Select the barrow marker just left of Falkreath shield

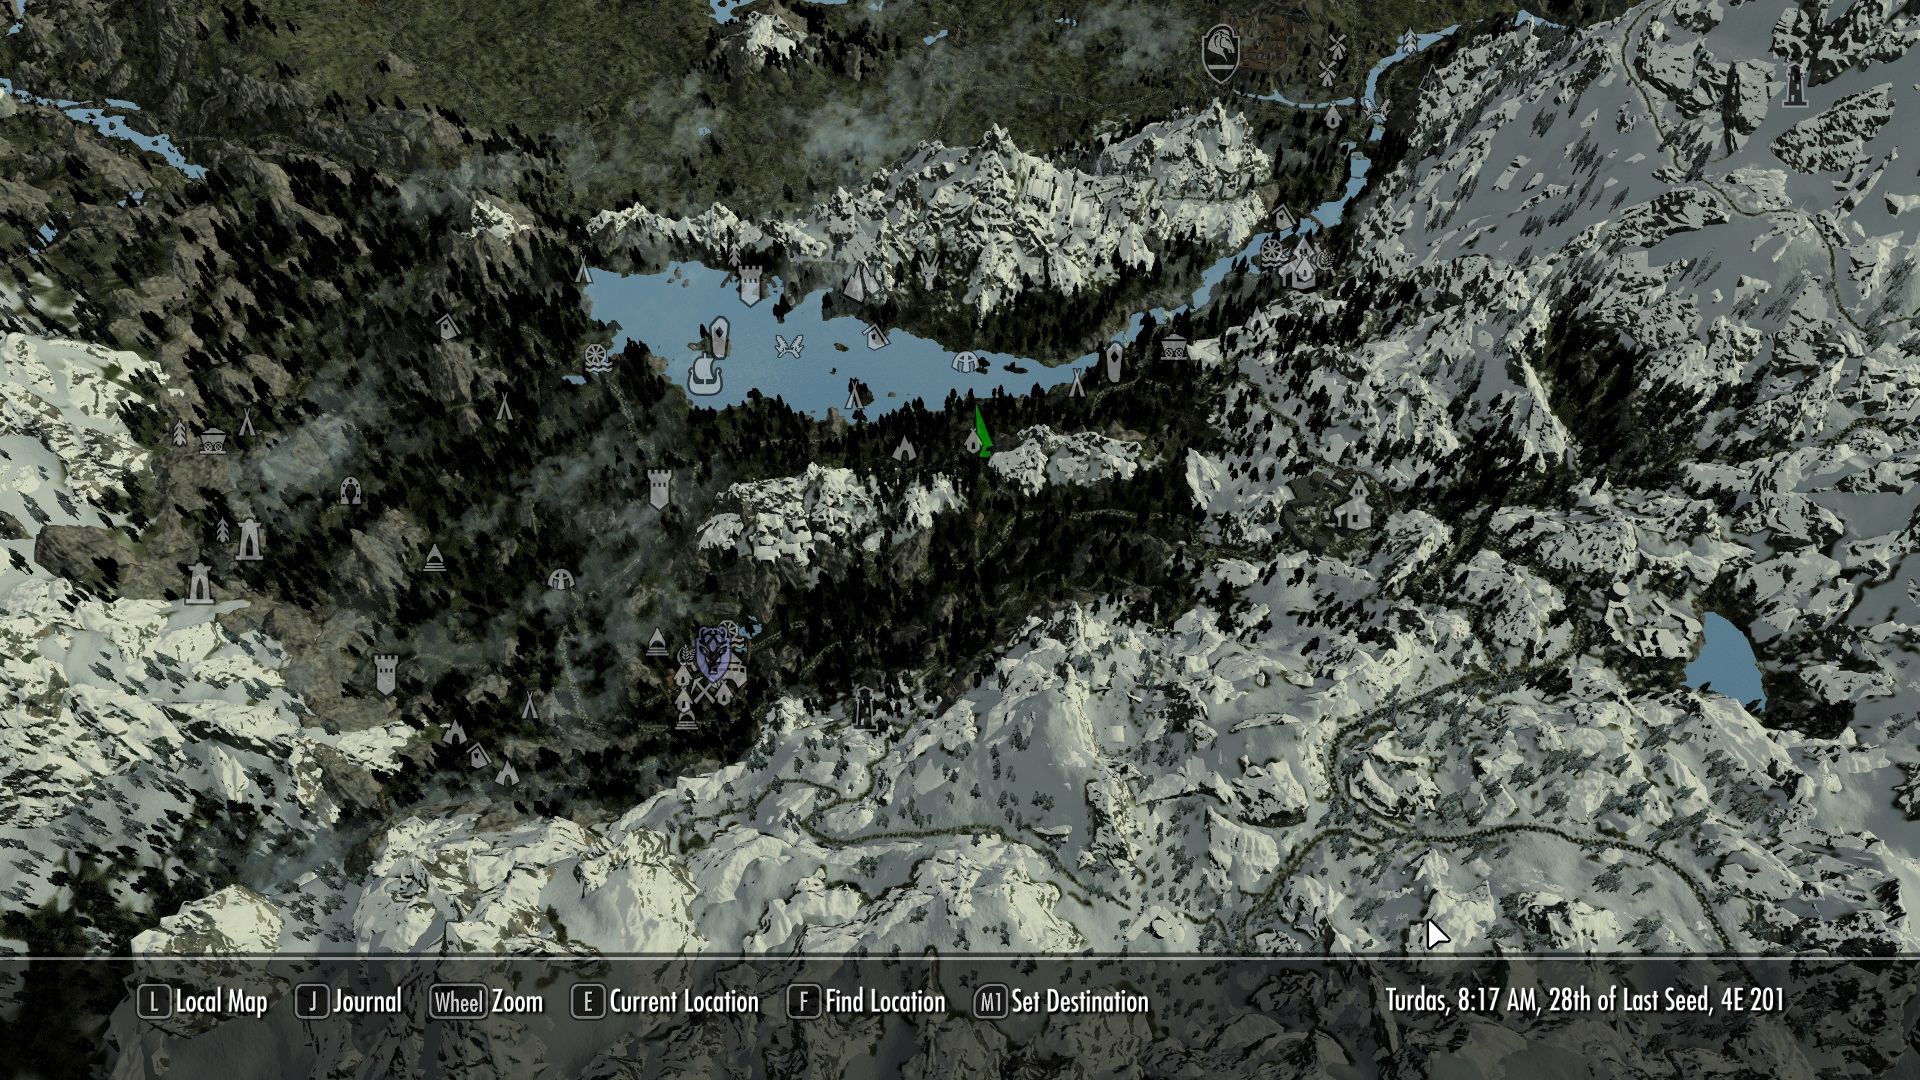pyautogui.click(x=656, y=641)
